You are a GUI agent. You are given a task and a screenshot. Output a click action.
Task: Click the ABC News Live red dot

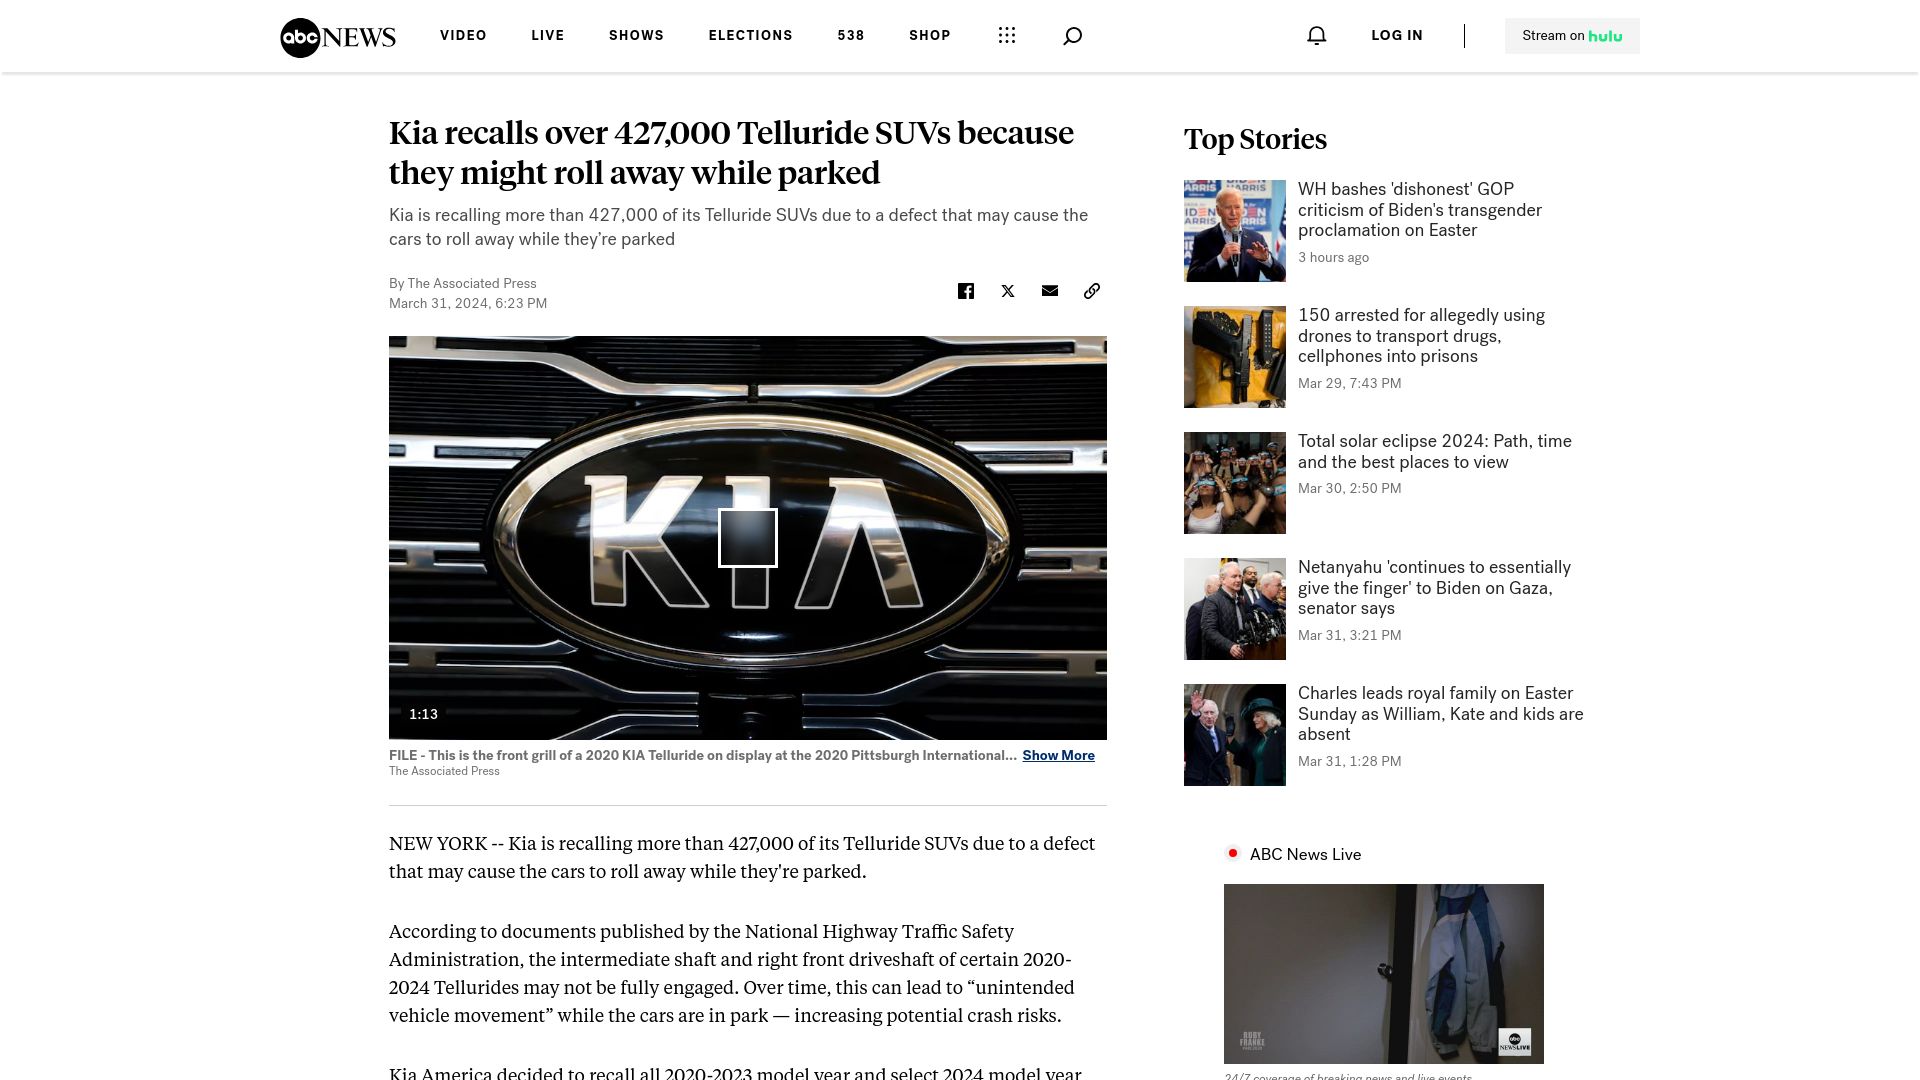point(1233,853)
